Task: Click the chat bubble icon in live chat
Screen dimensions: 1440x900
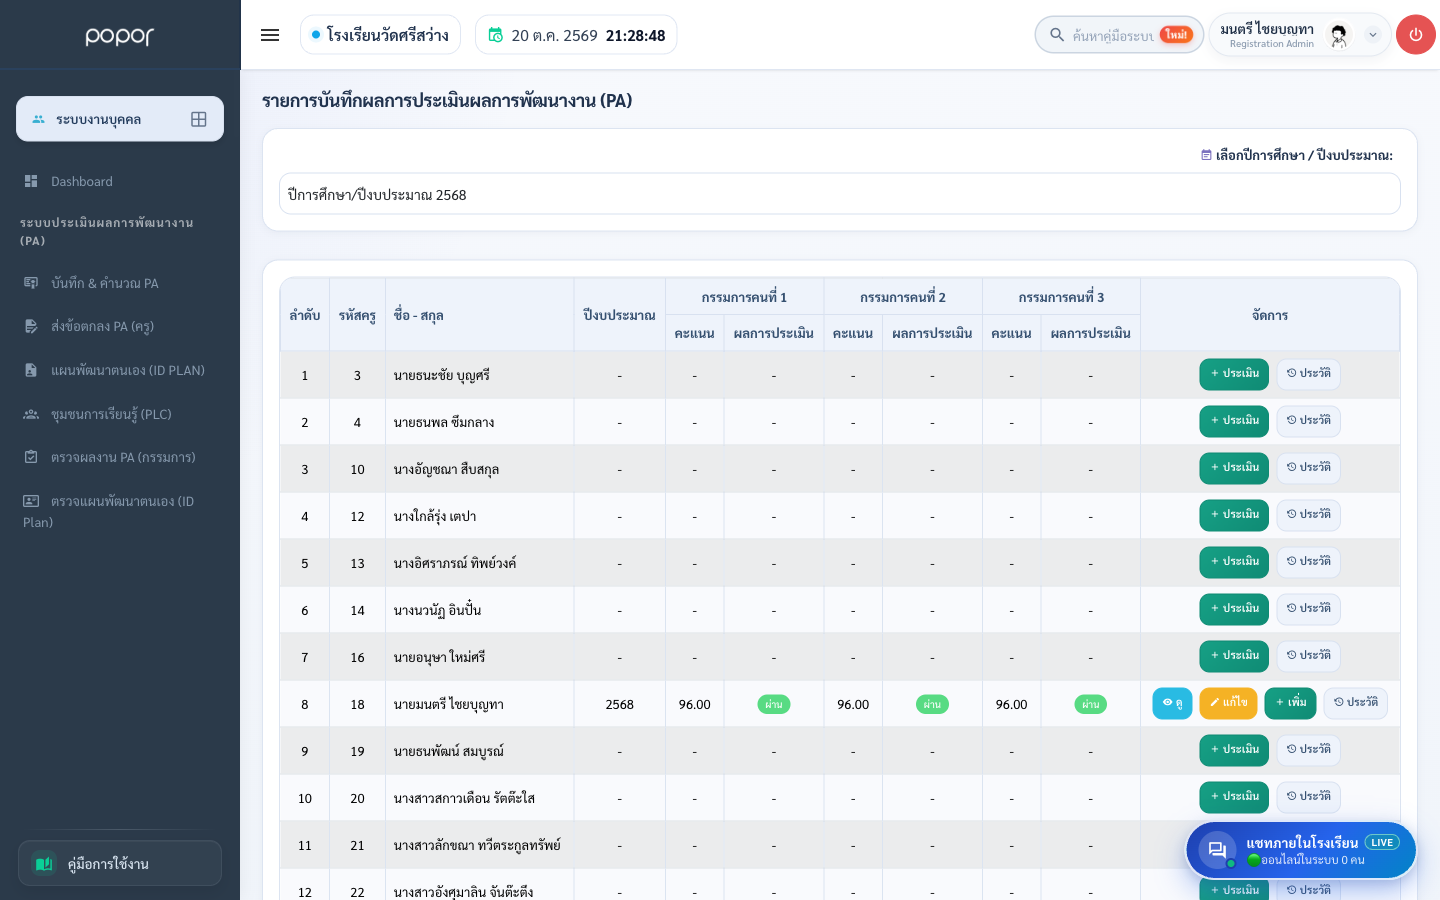Action: pyautogui.click(x=1217, y=850)
